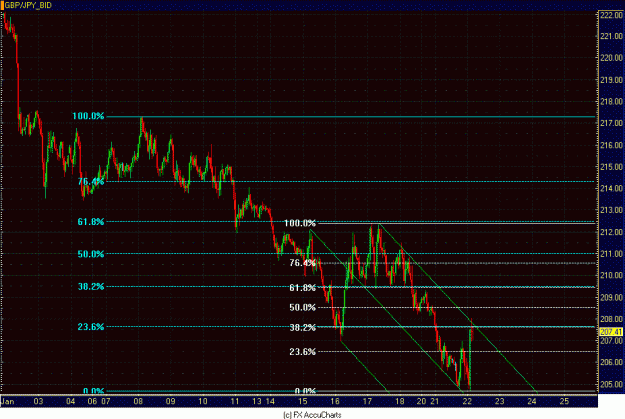
Task: Click the 25 date on time axis
Action: pyautogui.click(x=564, y=401)
